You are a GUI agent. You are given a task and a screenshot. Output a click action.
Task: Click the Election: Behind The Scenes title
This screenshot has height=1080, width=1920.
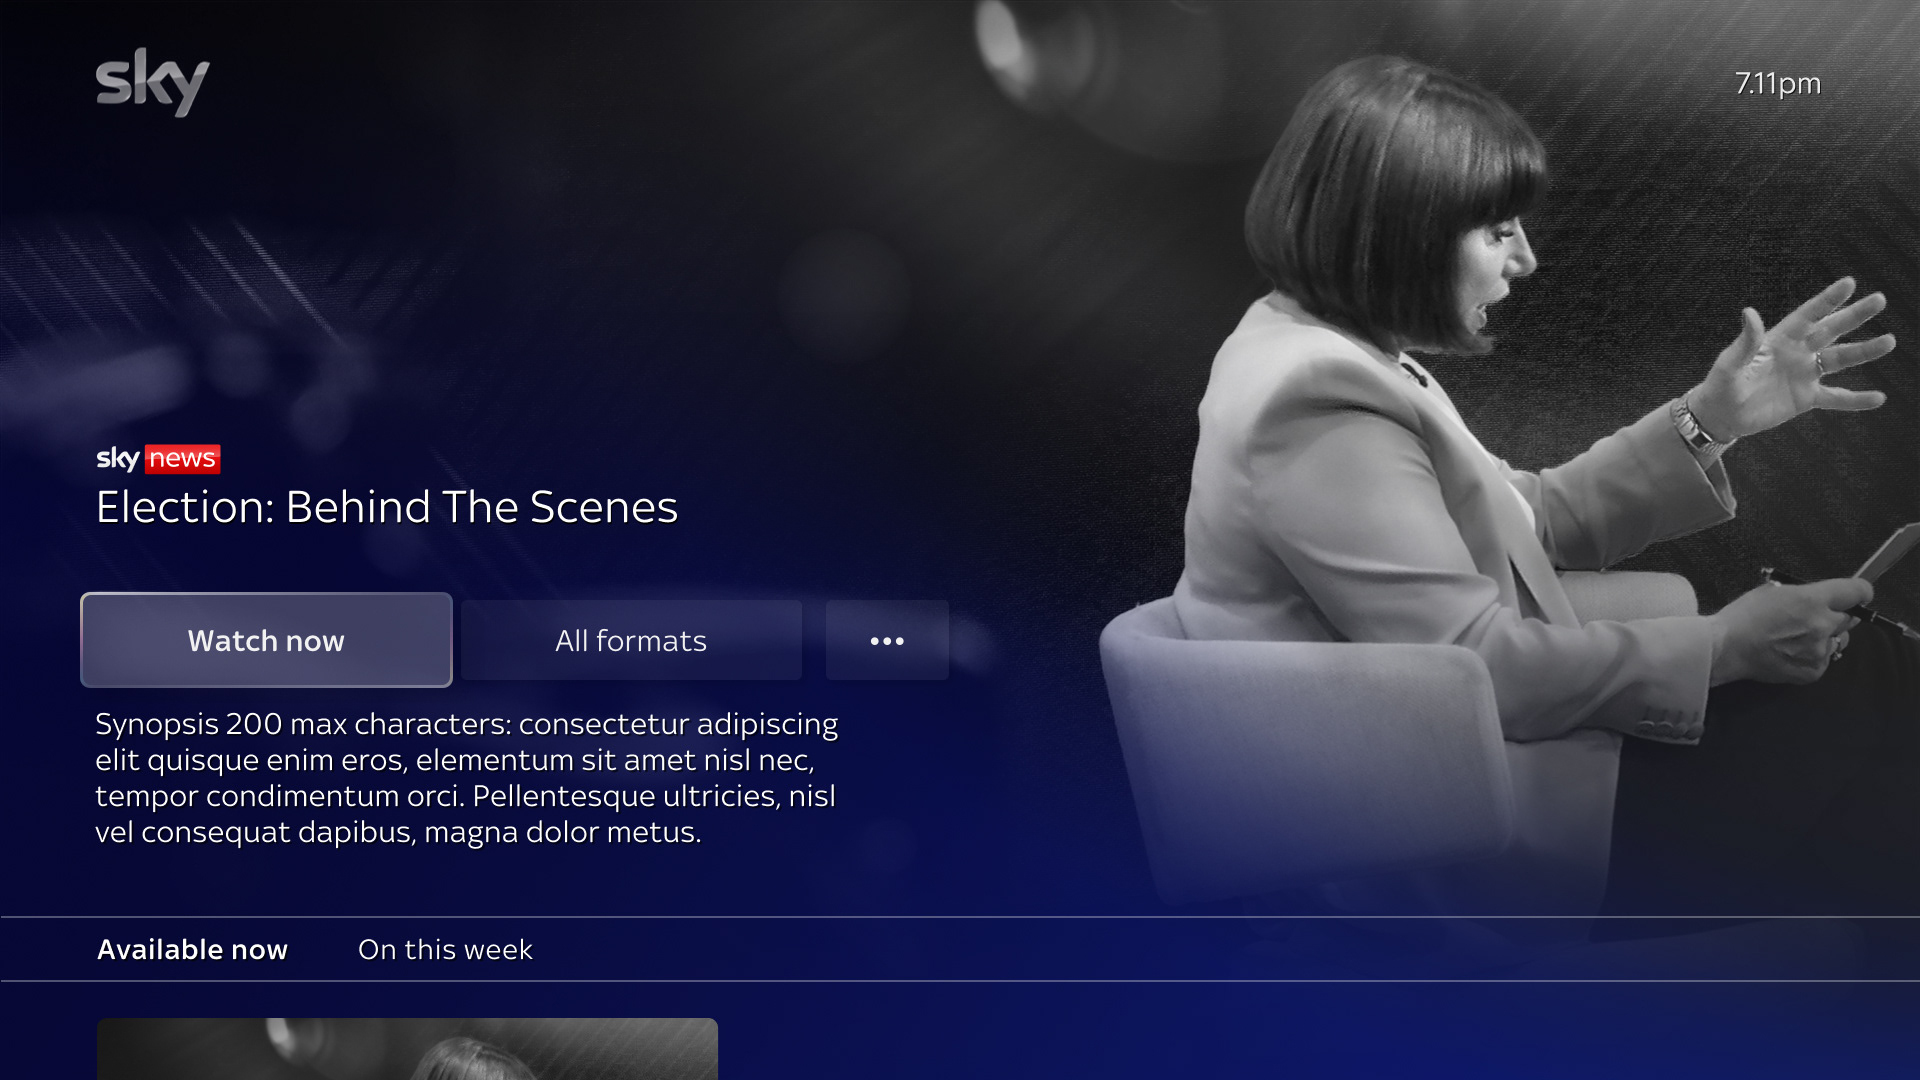pos(387,507)
